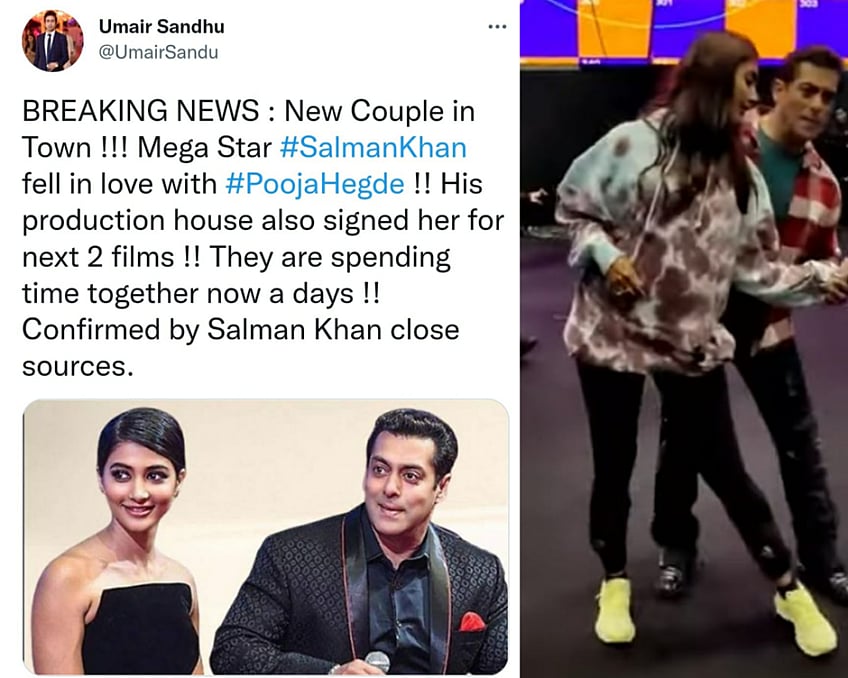
Task: Select the microphone at the photo's bottom
Action: pos(377,662)
